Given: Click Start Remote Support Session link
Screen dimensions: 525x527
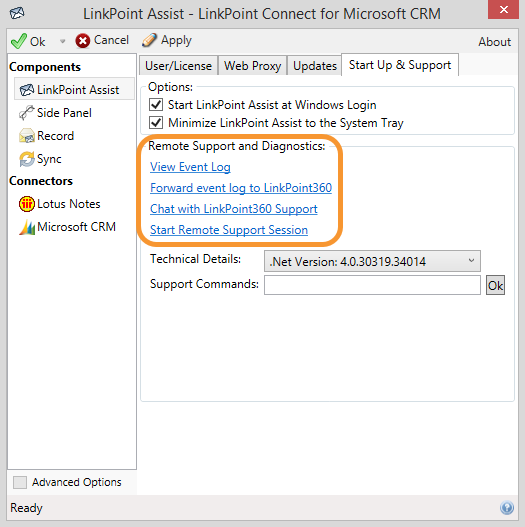Looking at the screenshot, I should (229, 230).
